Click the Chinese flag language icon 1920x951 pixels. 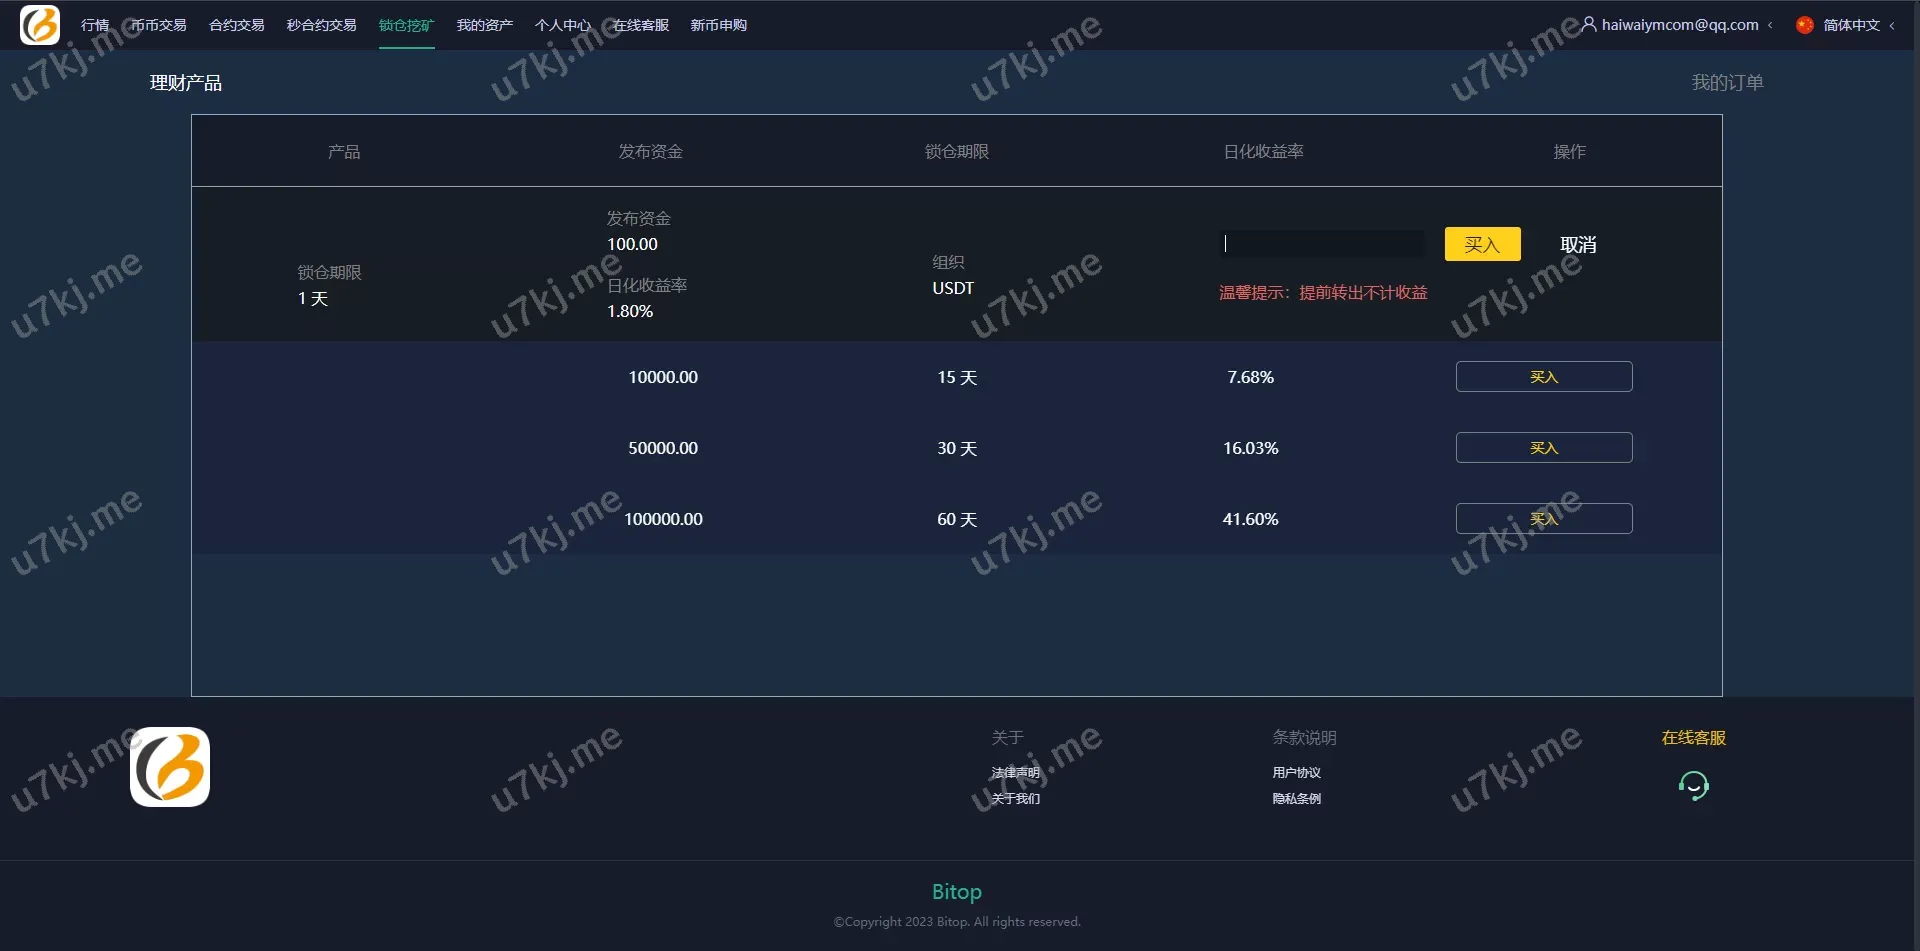point(1805,25)
